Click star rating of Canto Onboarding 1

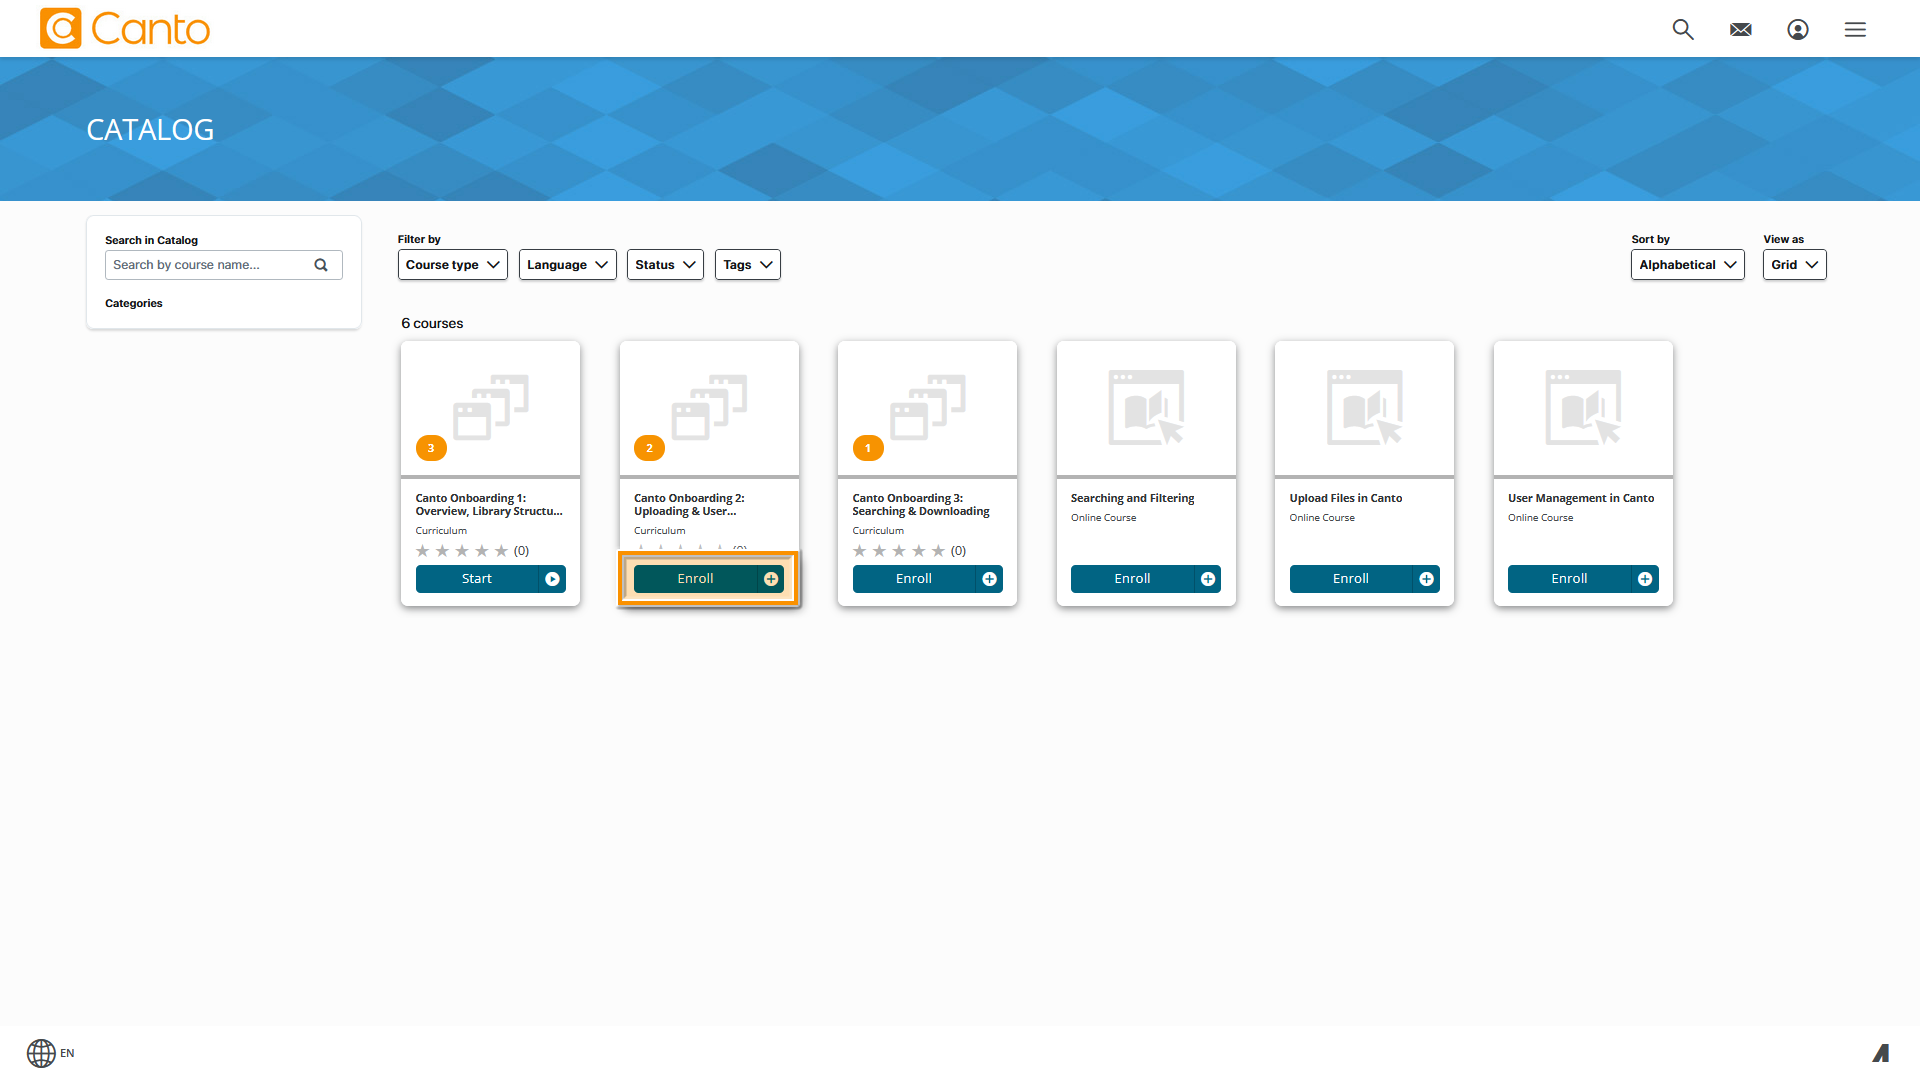pyautogui.click(x=462, y=551)
